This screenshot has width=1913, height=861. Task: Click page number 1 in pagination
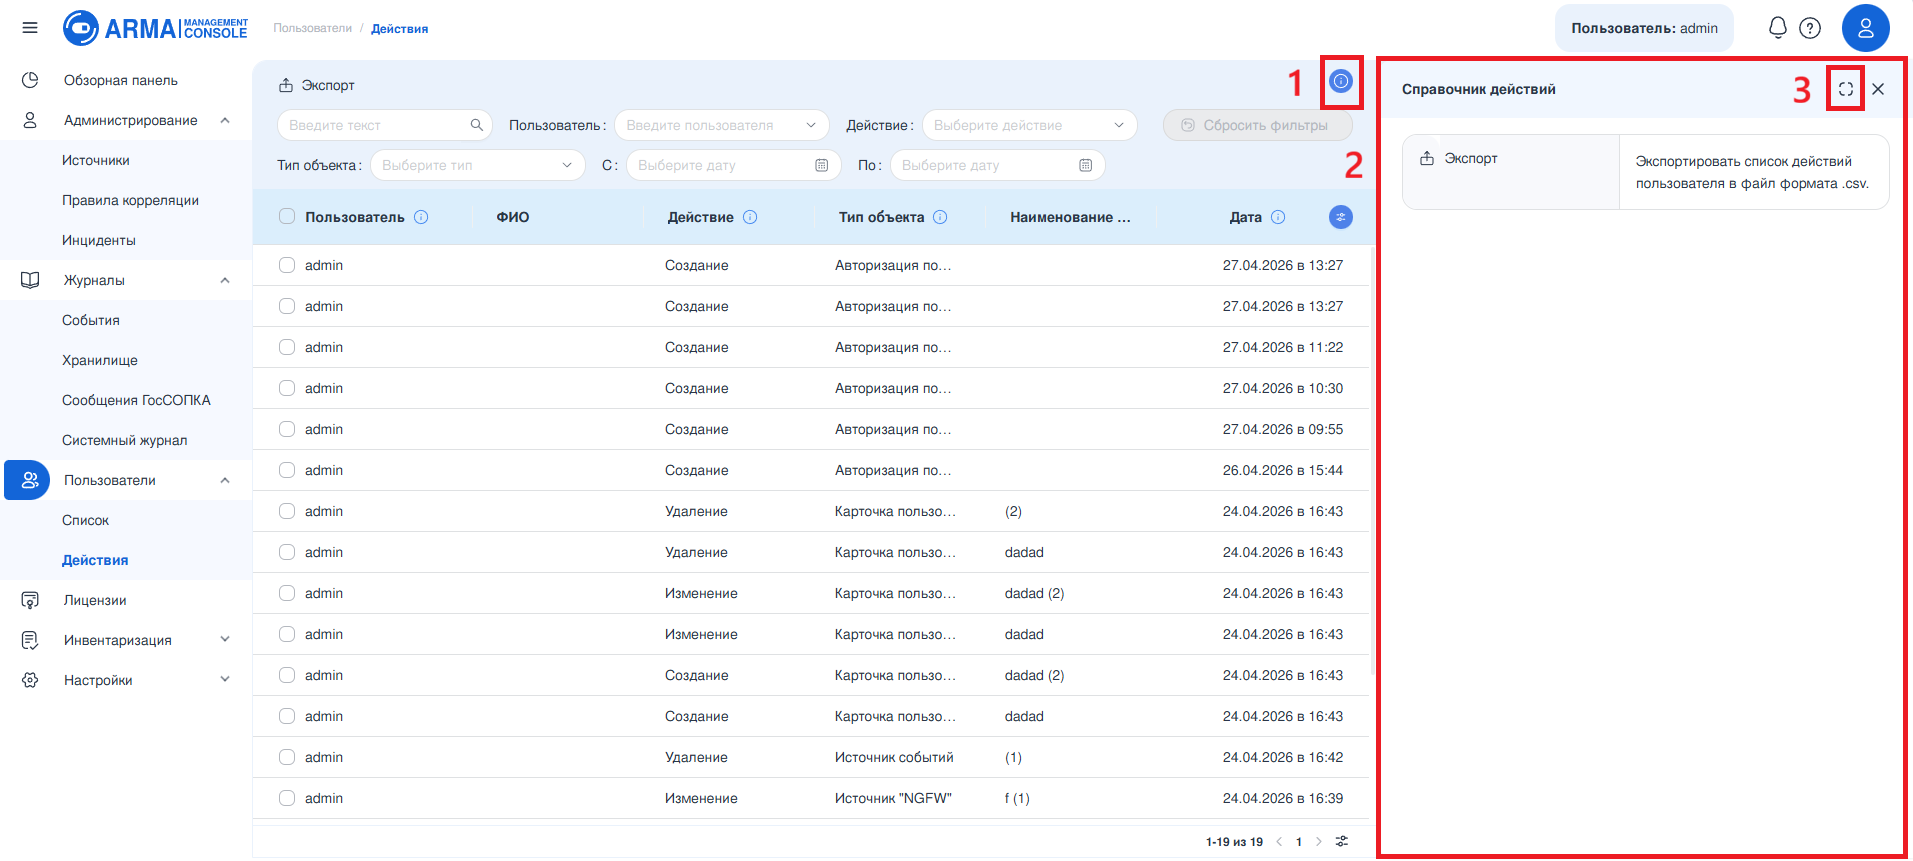(1299, 842)
